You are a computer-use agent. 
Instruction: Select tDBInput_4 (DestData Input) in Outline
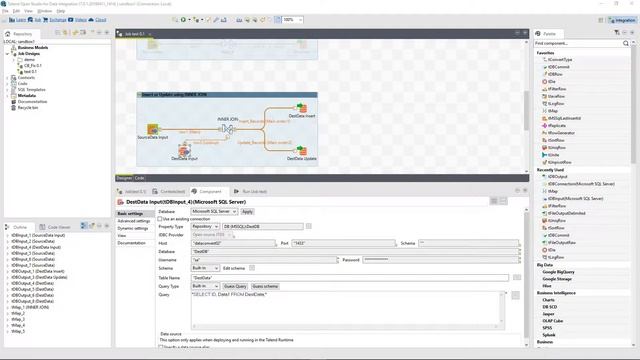tap(36, 247)
